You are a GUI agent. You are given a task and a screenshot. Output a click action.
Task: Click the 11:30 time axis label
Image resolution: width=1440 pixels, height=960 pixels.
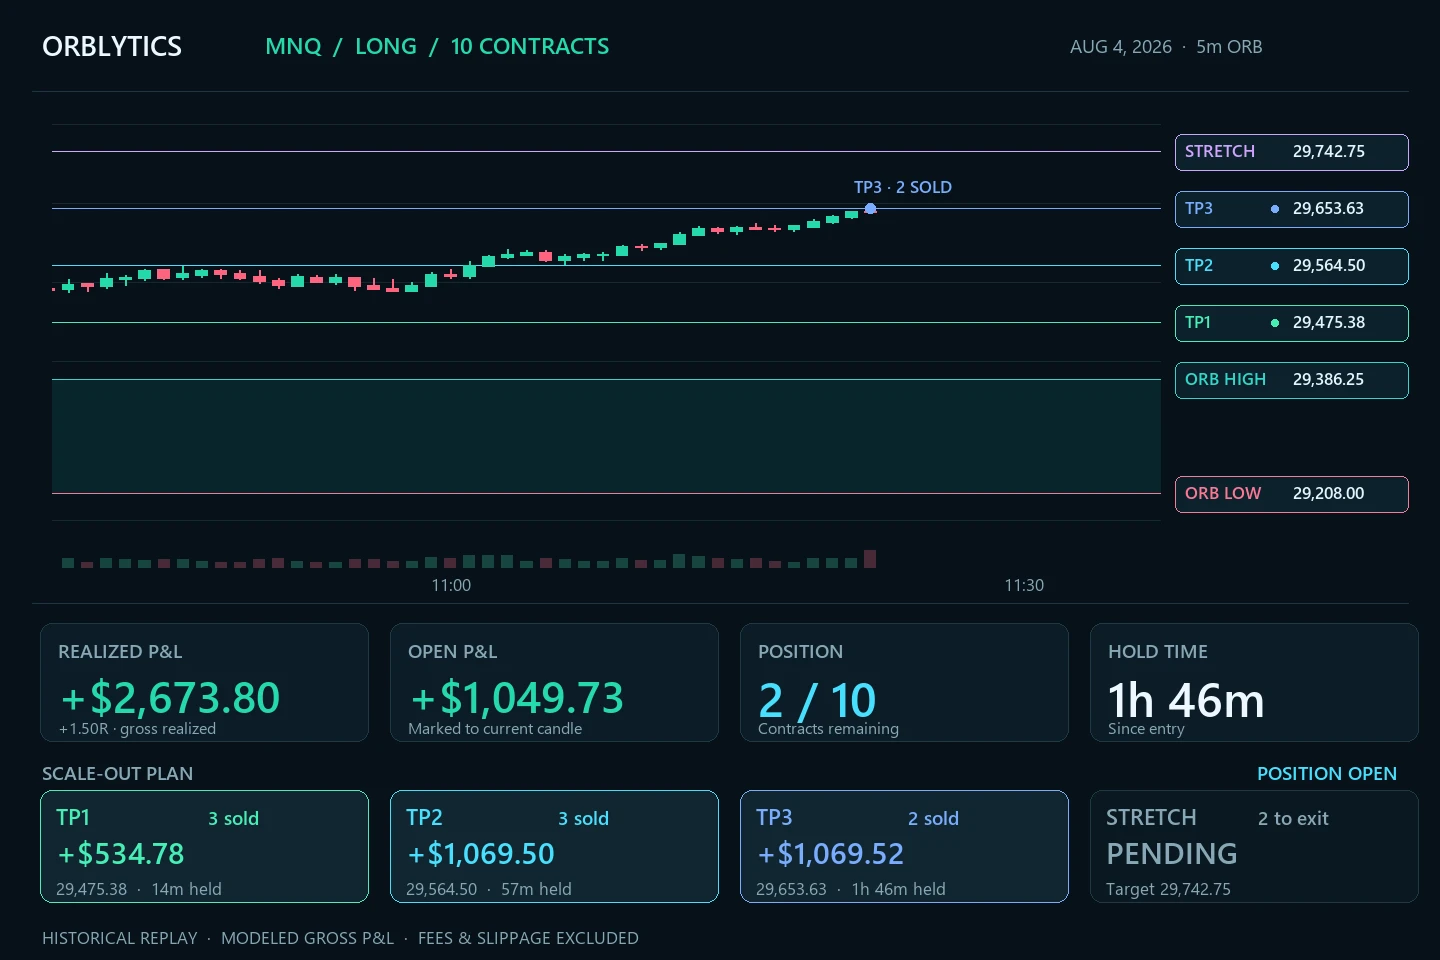tap(1024, 585)
